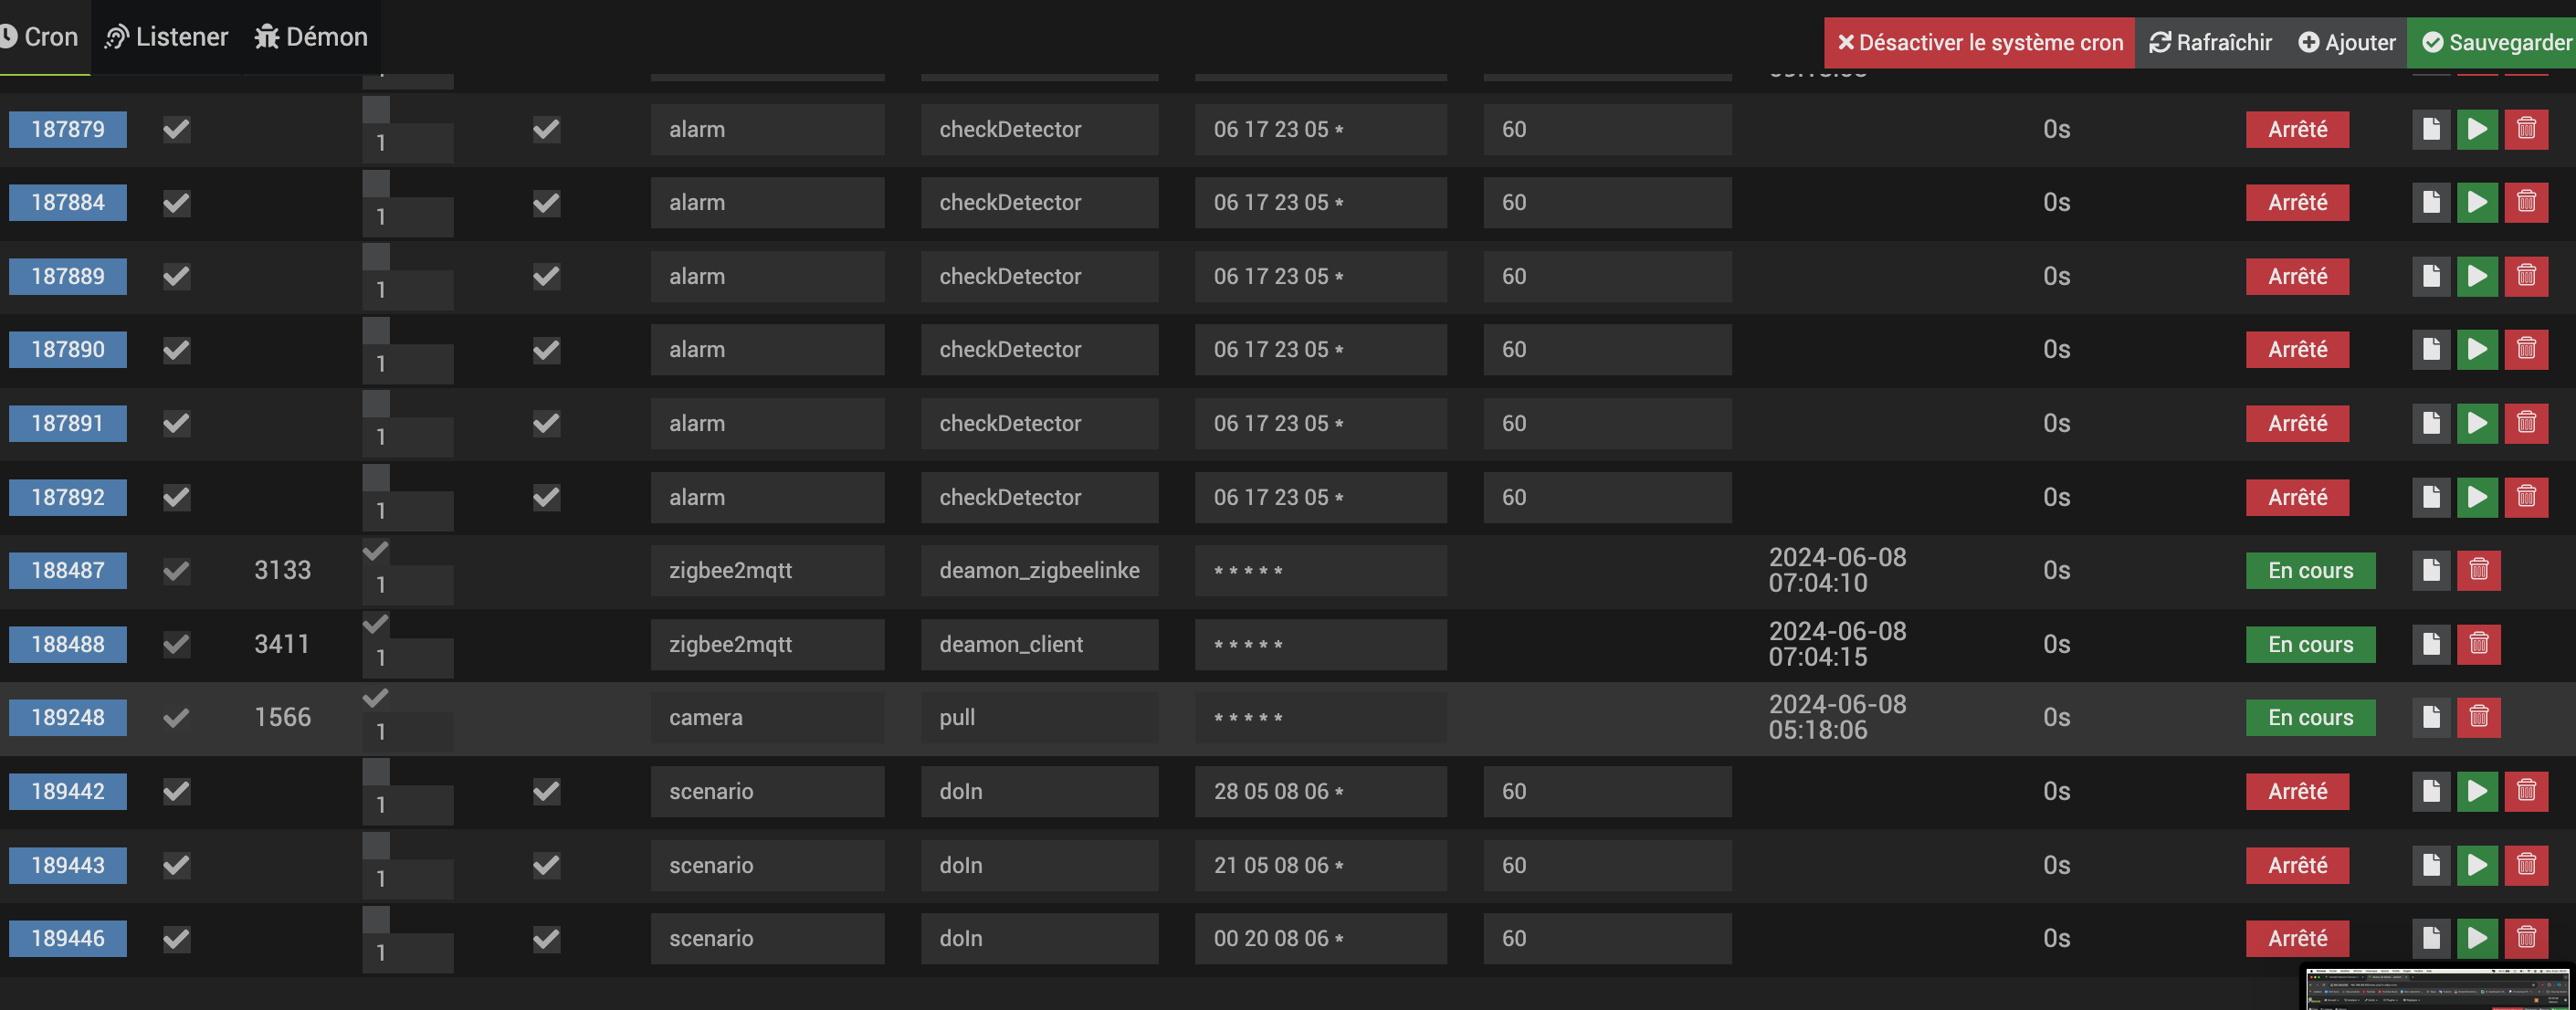Viewport: 2576px width, 1010px height.
Task: Click the Rafraîchir button
Action: pos(2210,43)
